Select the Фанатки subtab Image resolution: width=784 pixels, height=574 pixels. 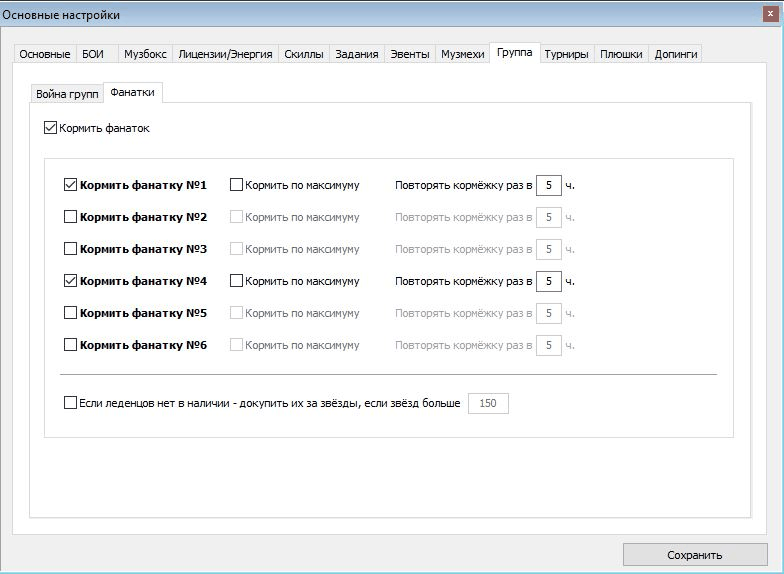click(x=132, y=92)
